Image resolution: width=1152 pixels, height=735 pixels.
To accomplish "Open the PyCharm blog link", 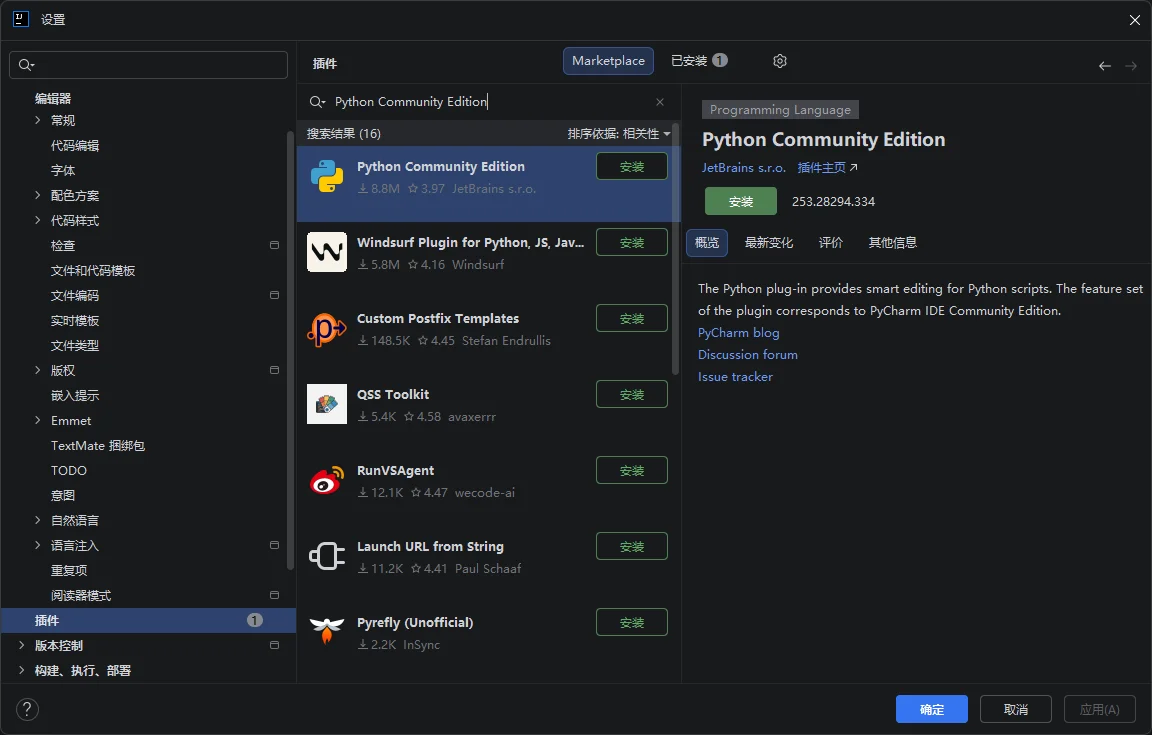I will (x=738, y=333).
